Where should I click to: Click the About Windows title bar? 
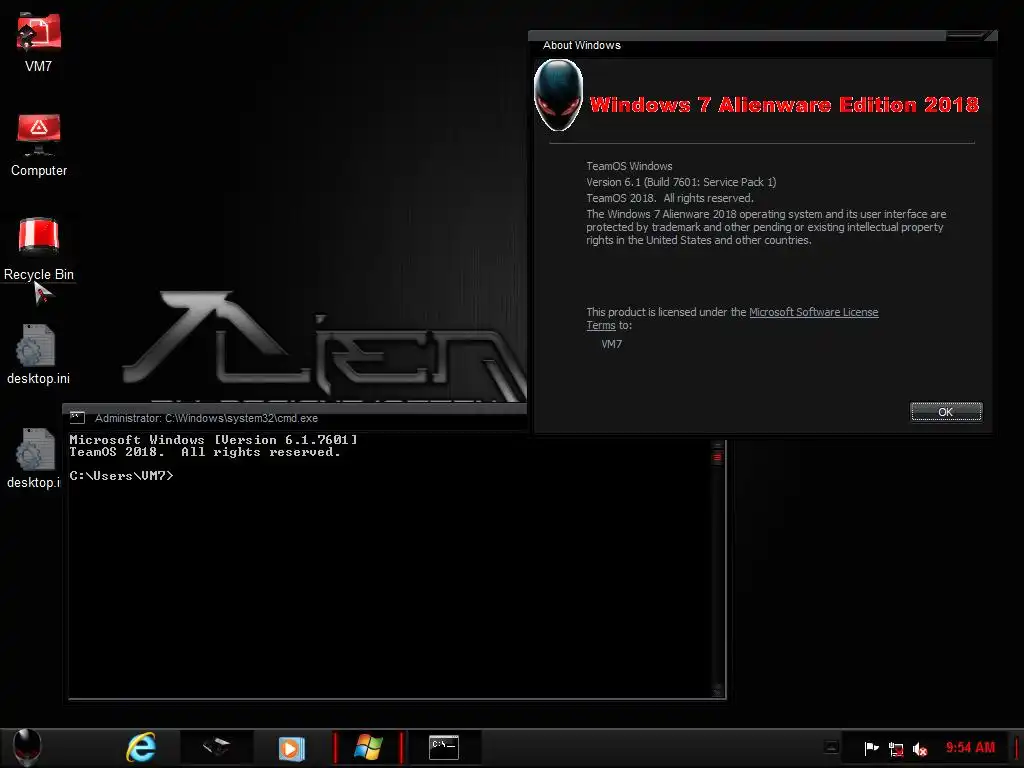coord(738,44)
